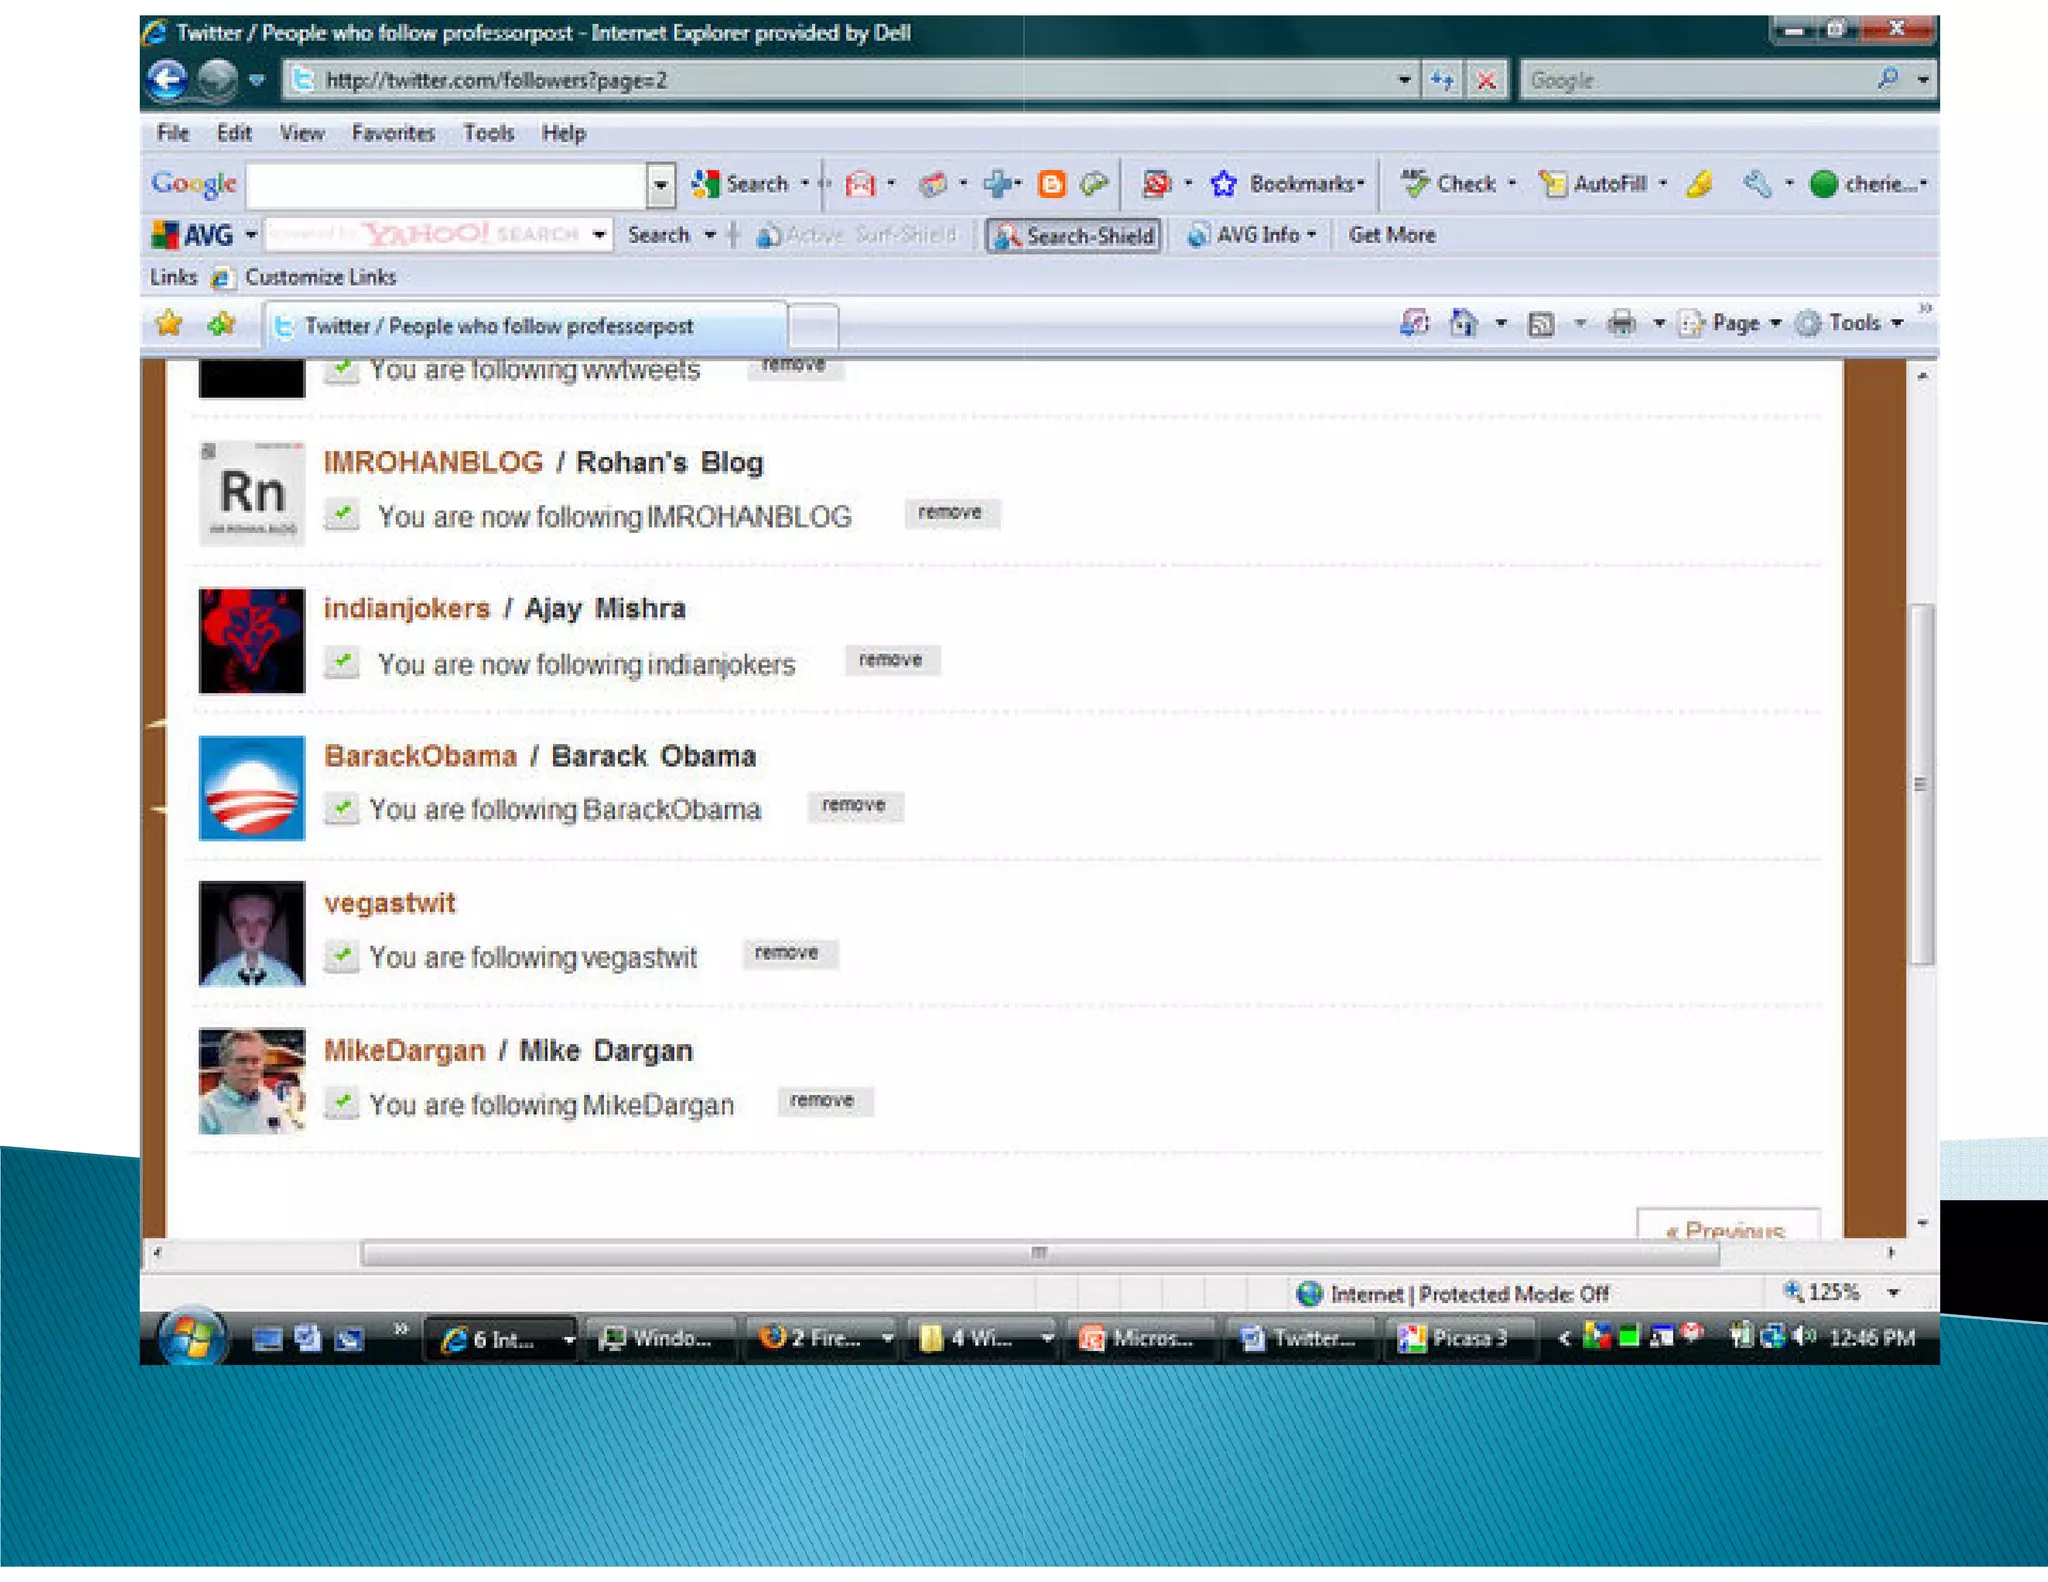Click the AVG Yahoo search field
The width and height of the screenshot is (2048, 1582).
click(x=427, y=235)
